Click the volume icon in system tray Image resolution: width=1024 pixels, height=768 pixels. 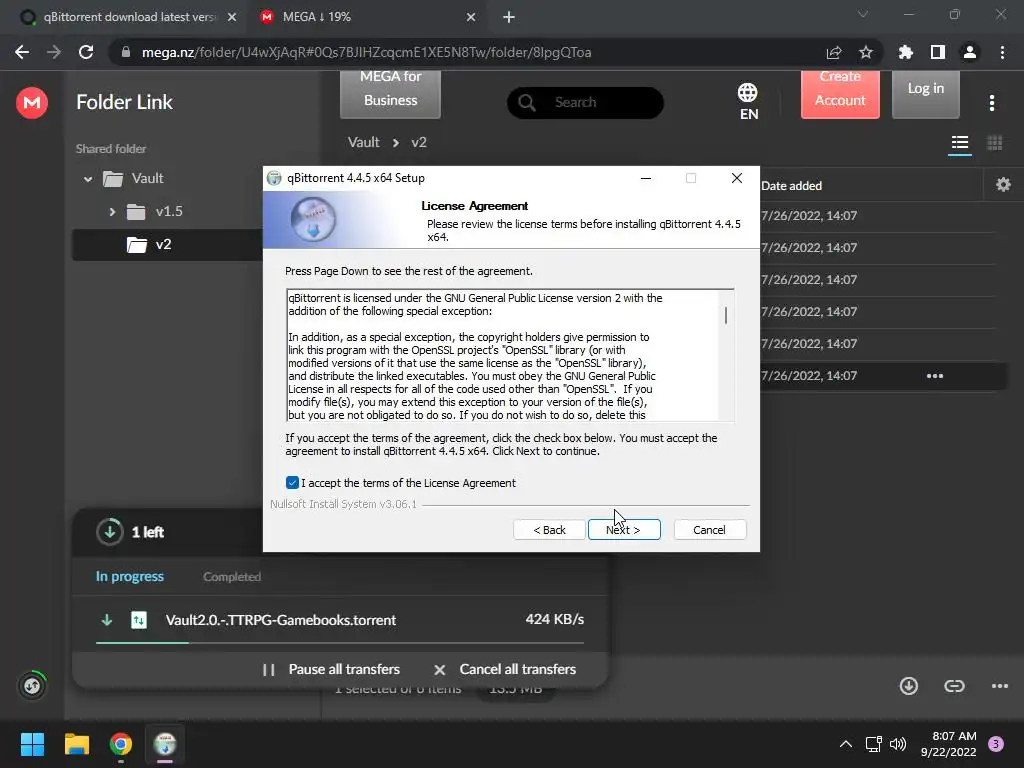(898, 744)
